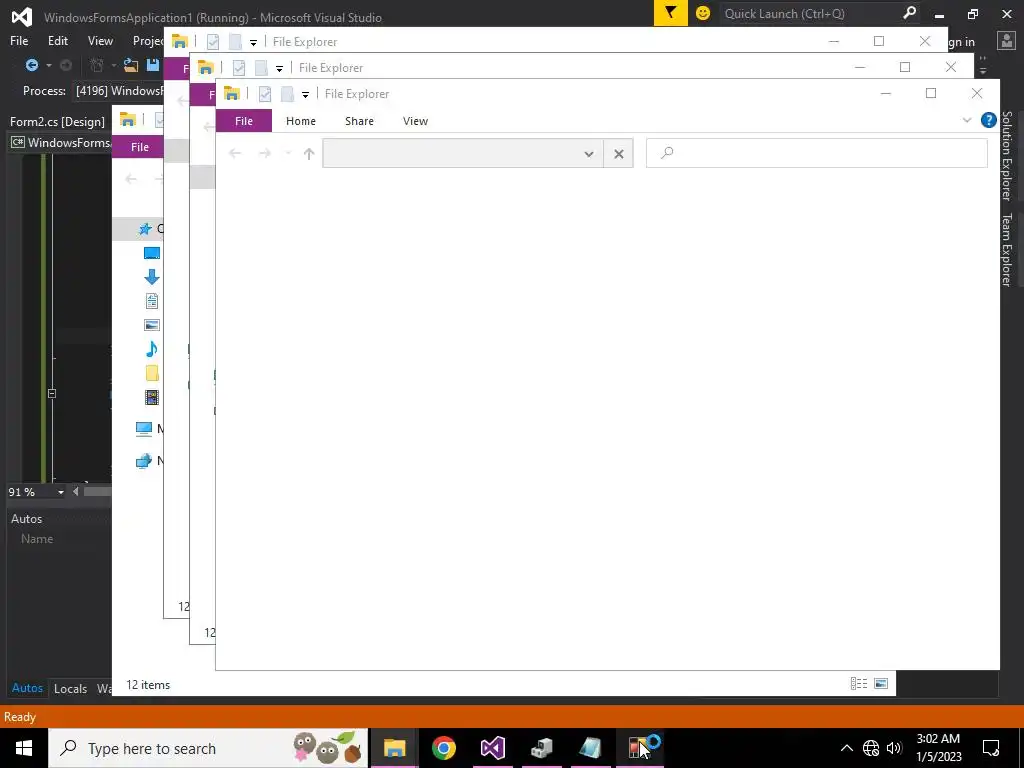Select Documents icon in back File Explorer sidebar
The image size is (1024, 768).
[x=152, y=301]
